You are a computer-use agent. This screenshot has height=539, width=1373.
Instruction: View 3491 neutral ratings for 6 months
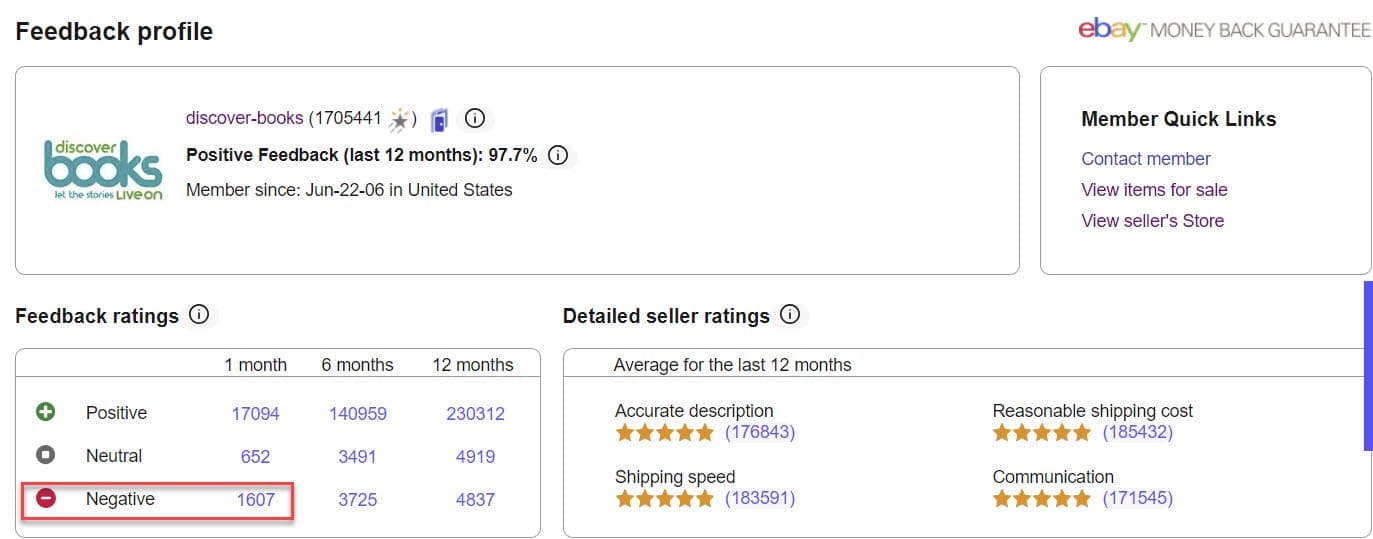[357, 456]
